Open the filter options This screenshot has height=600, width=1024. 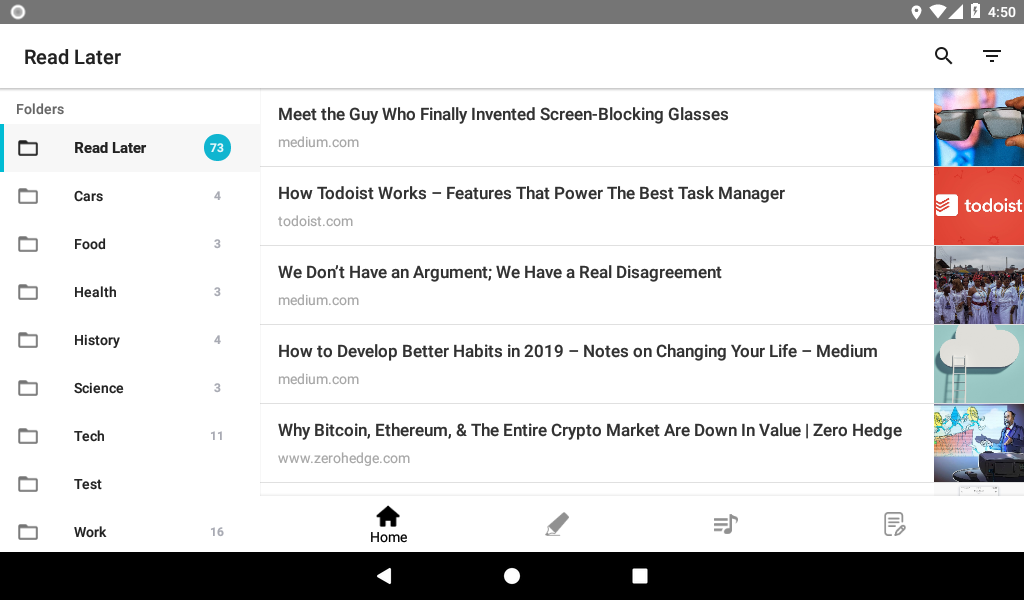coord(991,56)
